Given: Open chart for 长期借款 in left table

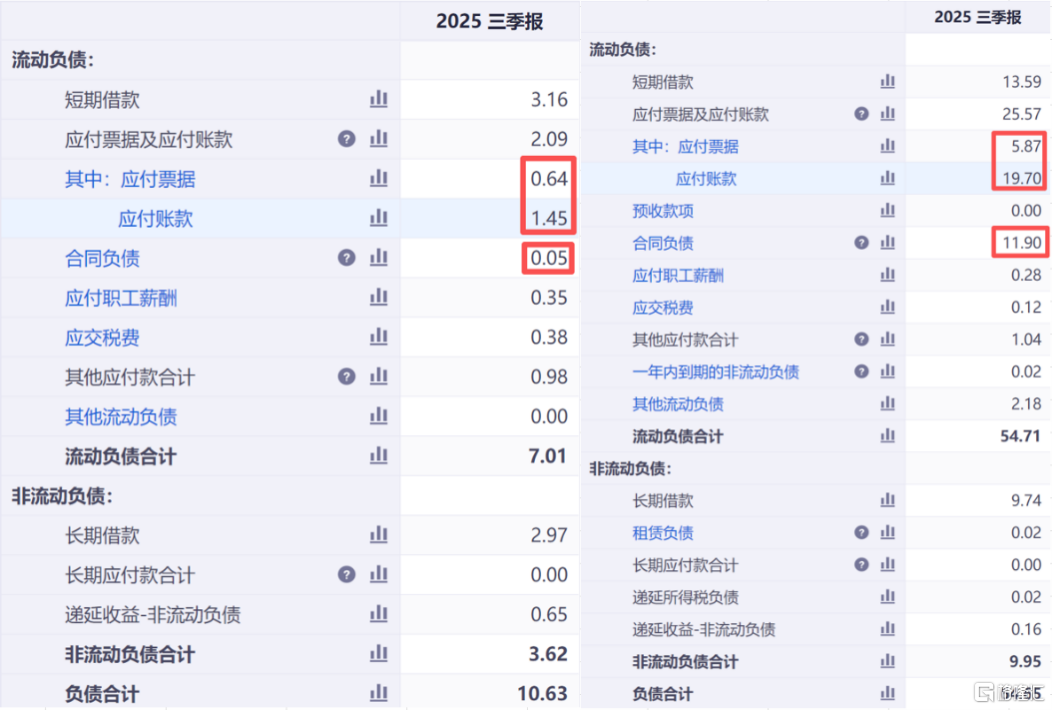Looking at the screenshot, I should 378,535.
